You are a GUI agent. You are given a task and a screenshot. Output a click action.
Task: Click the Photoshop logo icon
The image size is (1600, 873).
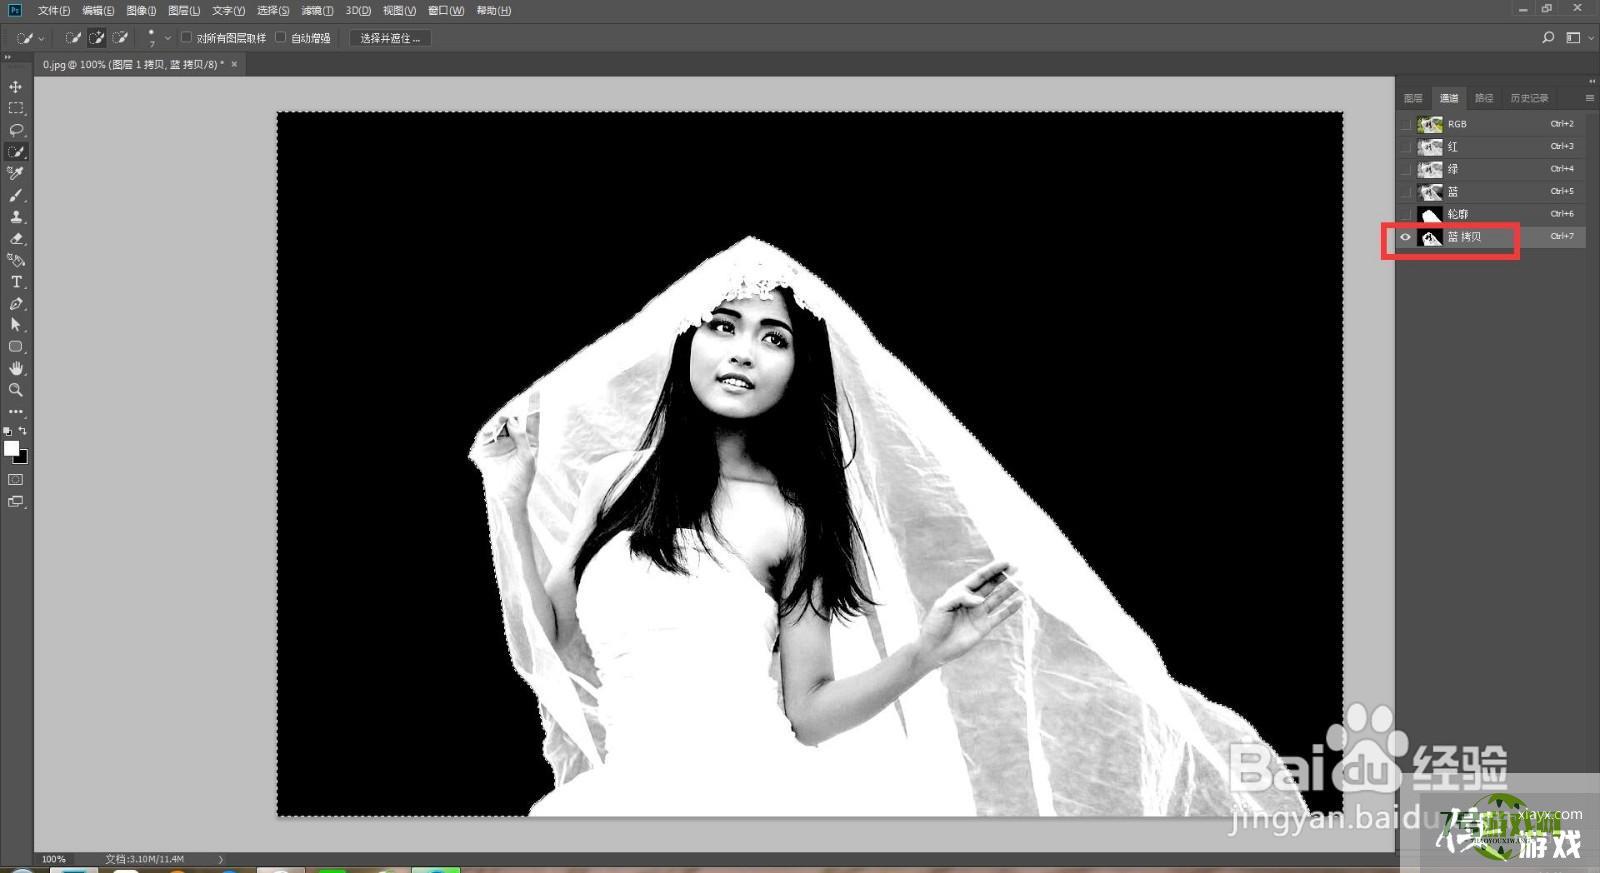(15, 10)
